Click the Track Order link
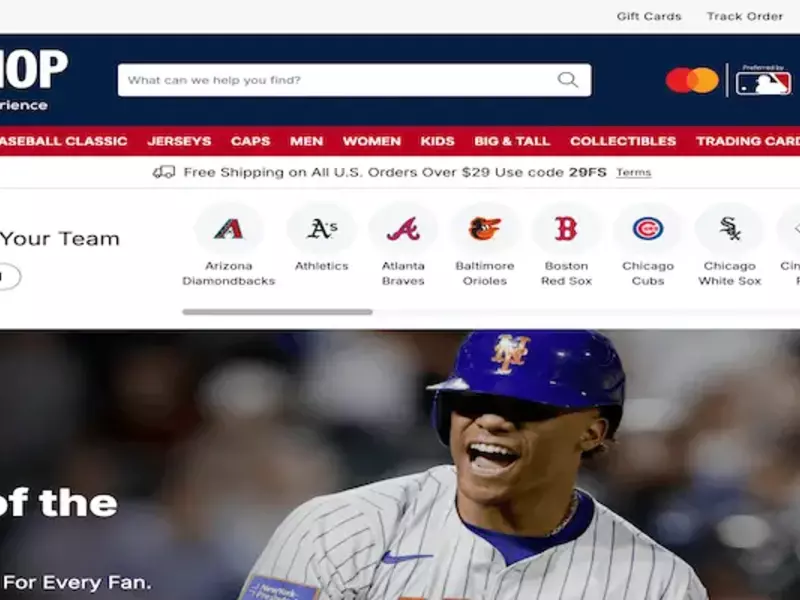Viewport: 800px width, 600px height. [x=744, y=16]
